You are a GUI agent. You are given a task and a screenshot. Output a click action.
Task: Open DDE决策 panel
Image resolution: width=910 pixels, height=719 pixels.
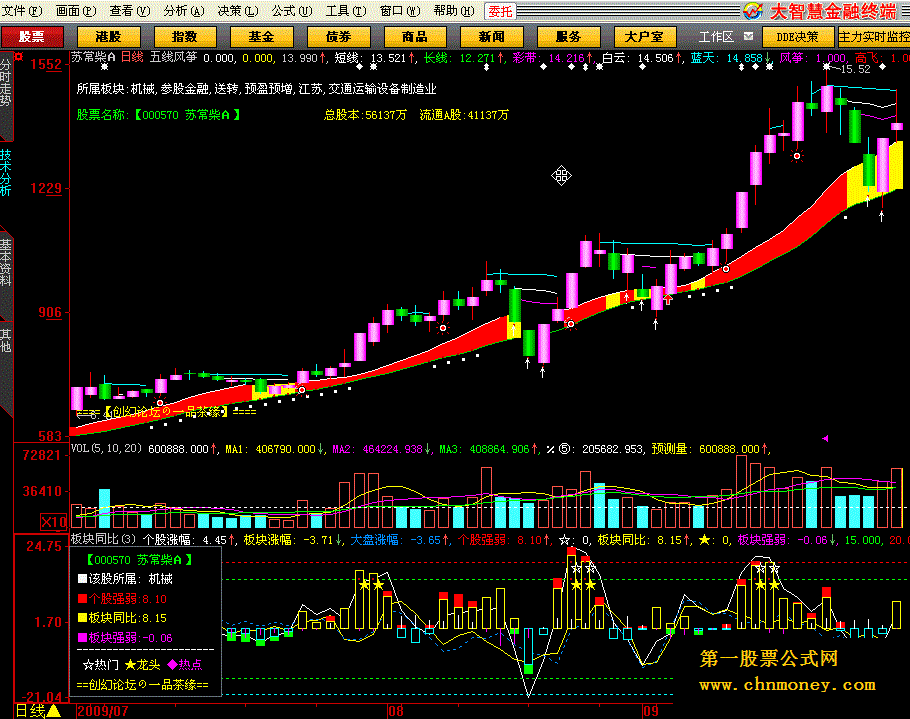(x=798, y=37)
